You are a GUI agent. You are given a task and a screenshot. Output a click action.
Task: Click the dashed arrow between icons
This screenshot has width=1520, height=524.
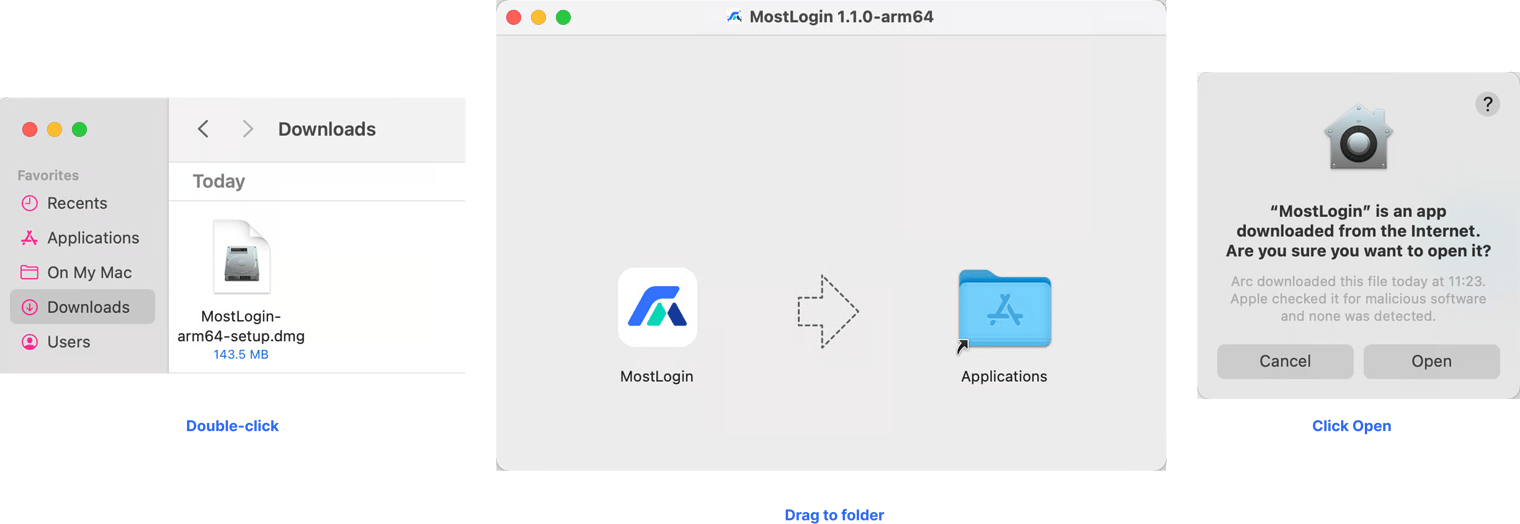click(828, 311)
